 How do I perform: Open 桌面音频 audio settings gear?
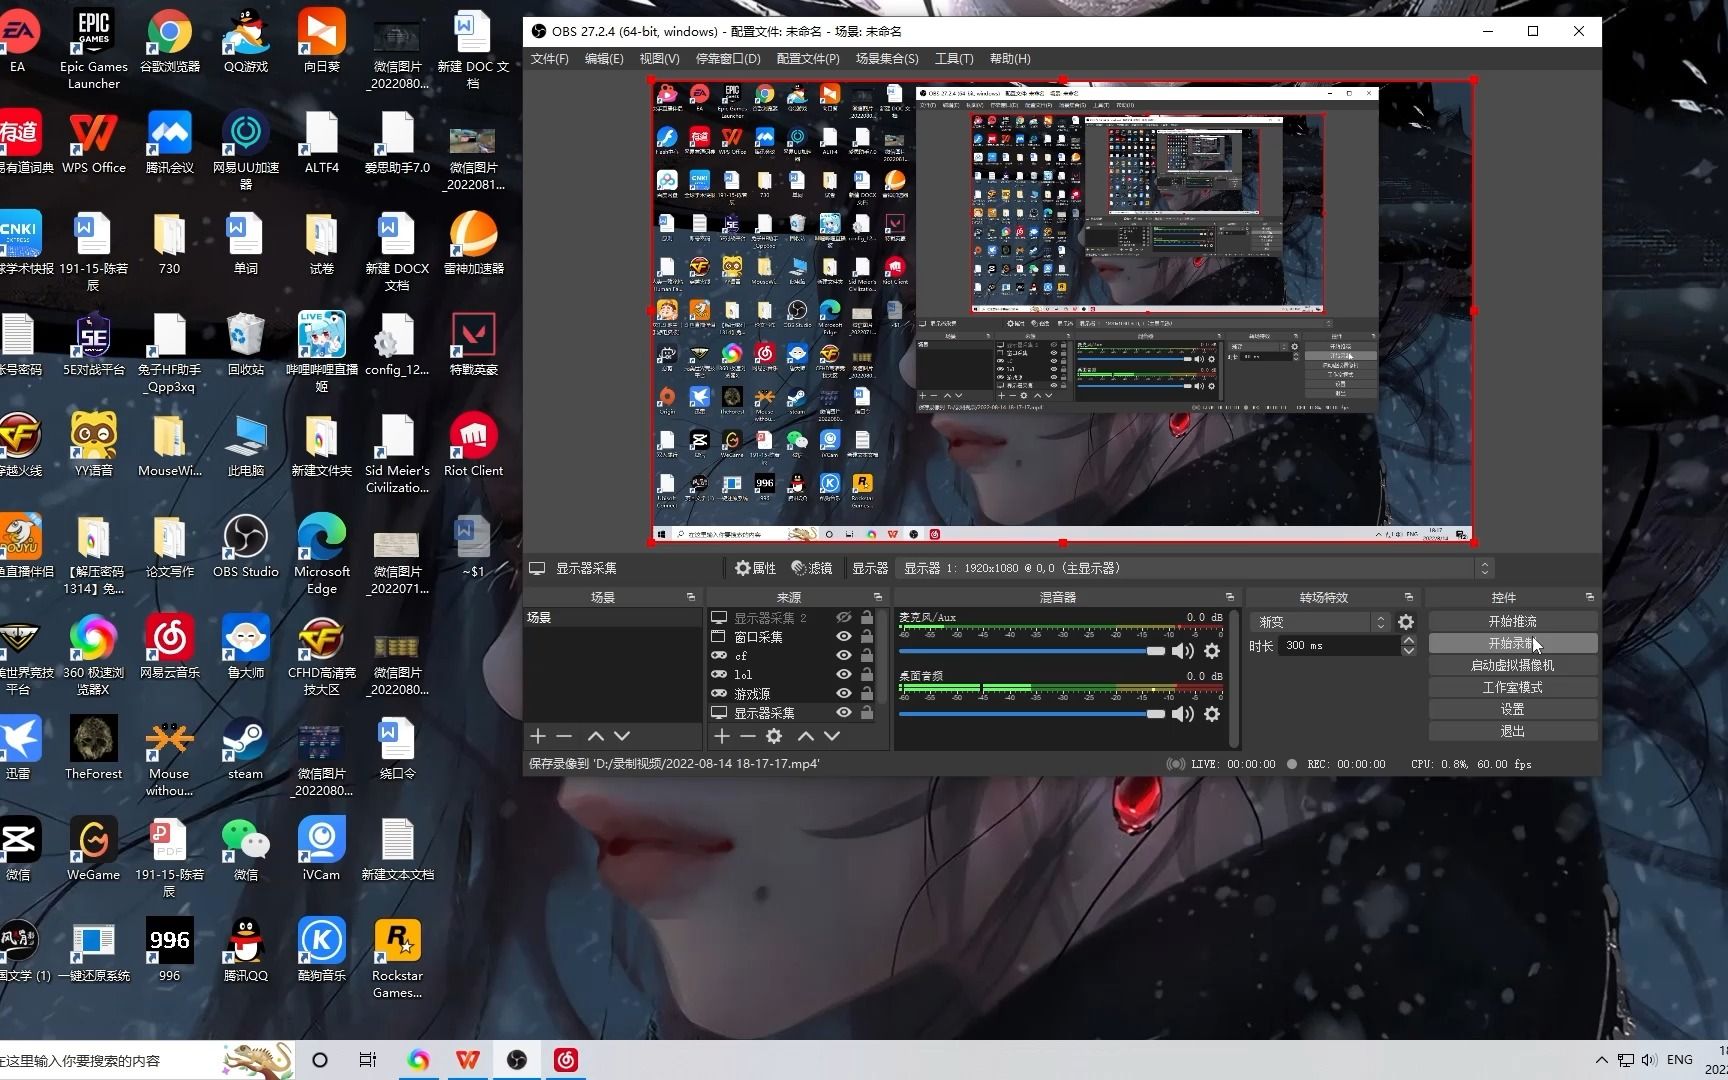click(x=1212, y=714)
